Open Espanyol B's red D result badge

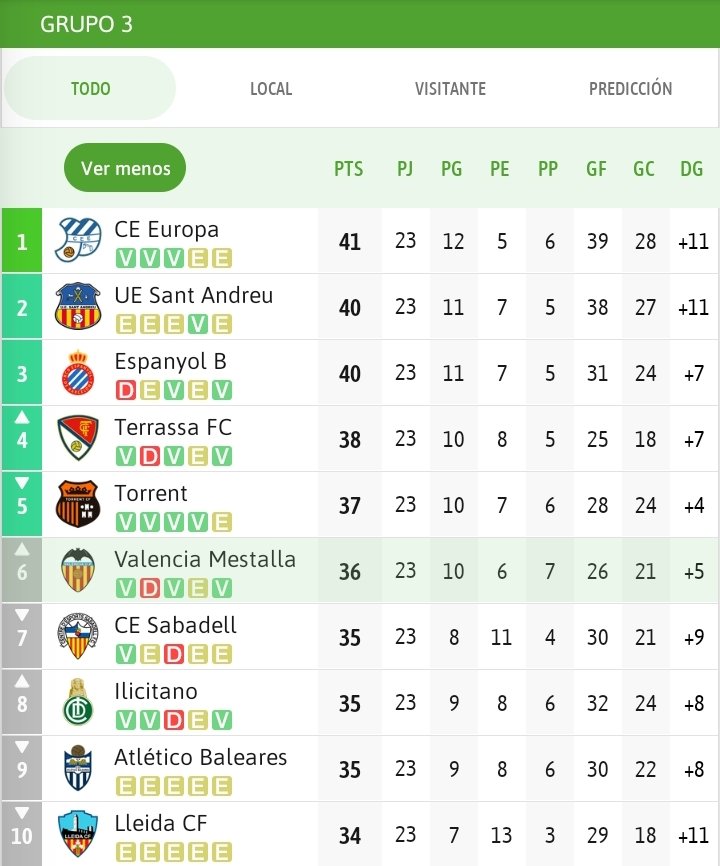point(125,390)
